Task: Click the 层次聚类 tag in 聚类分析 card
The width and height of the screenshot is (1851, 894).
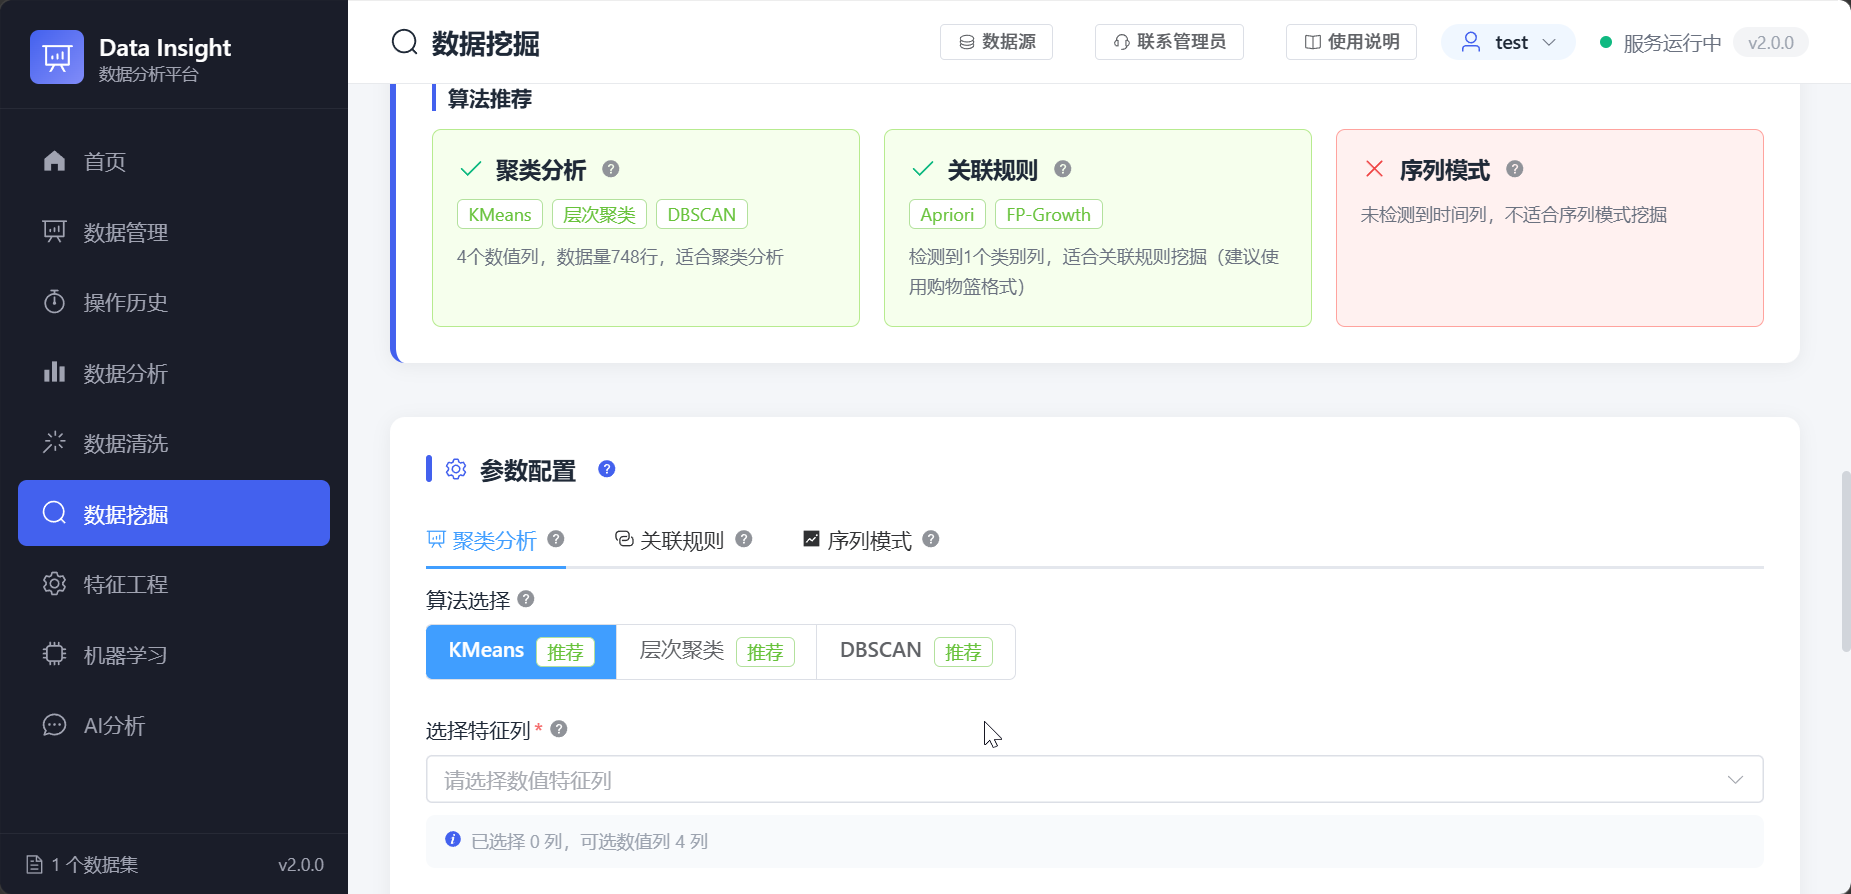Action: tap(599, 215)
